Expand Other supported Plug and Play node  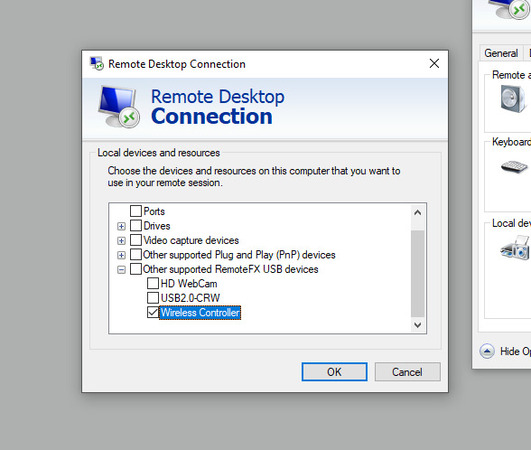pyautogui.click(x=121, y=255)
